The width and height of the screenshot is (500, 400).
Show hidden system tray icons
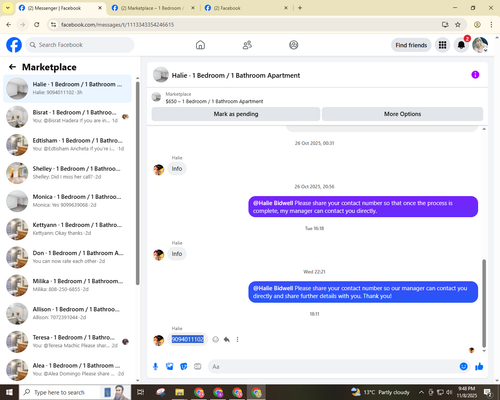tap(421, 392)
